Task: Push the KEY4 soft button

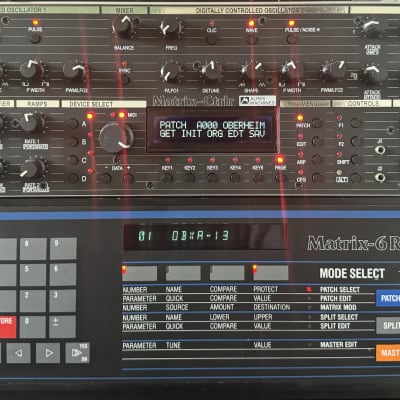Action: pos(235,178)
